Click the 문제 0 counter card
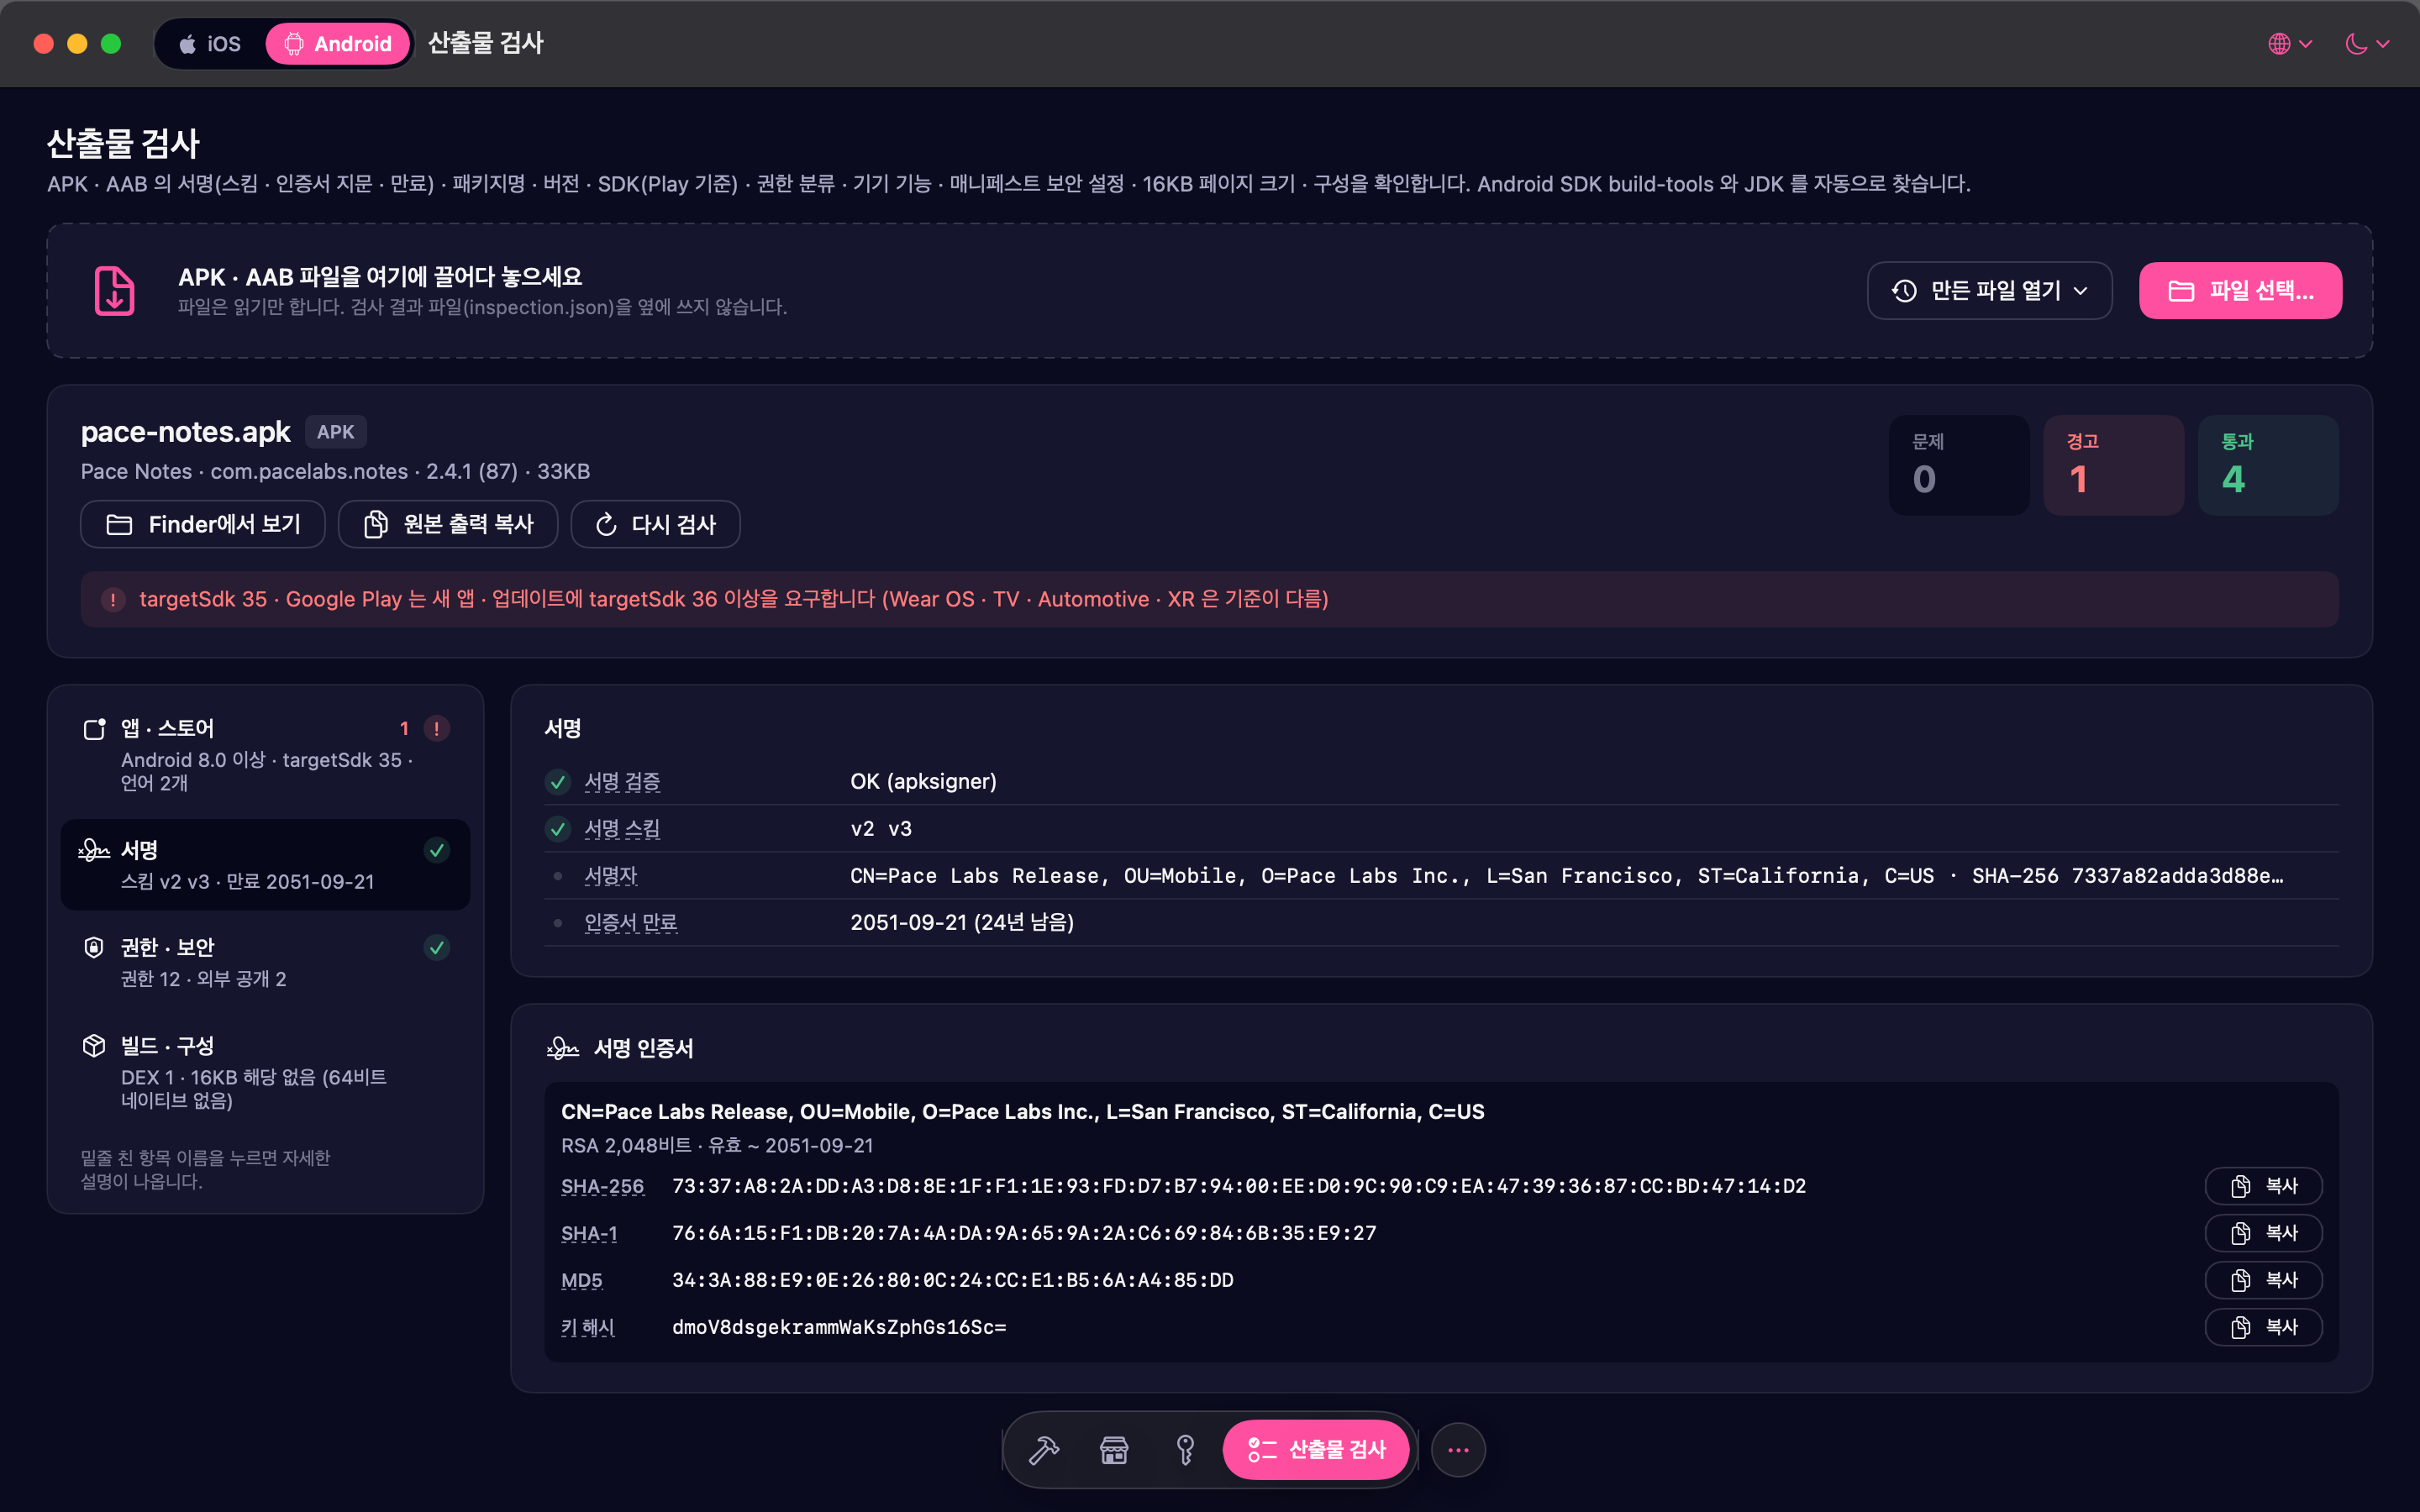2420x1512 pixels. coord(1959,465)
